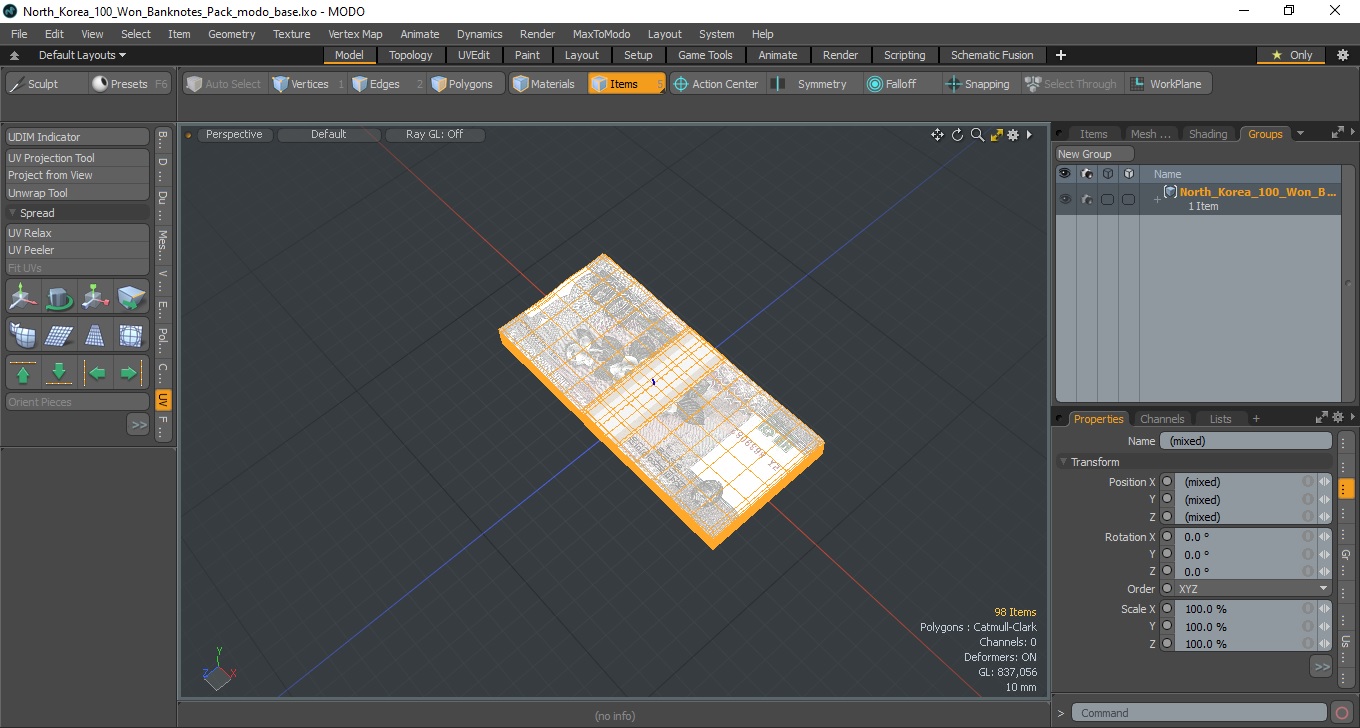Click the Rotation Z slider arrows
Screen dimensions: 1360x728
tap(1325, 572)
